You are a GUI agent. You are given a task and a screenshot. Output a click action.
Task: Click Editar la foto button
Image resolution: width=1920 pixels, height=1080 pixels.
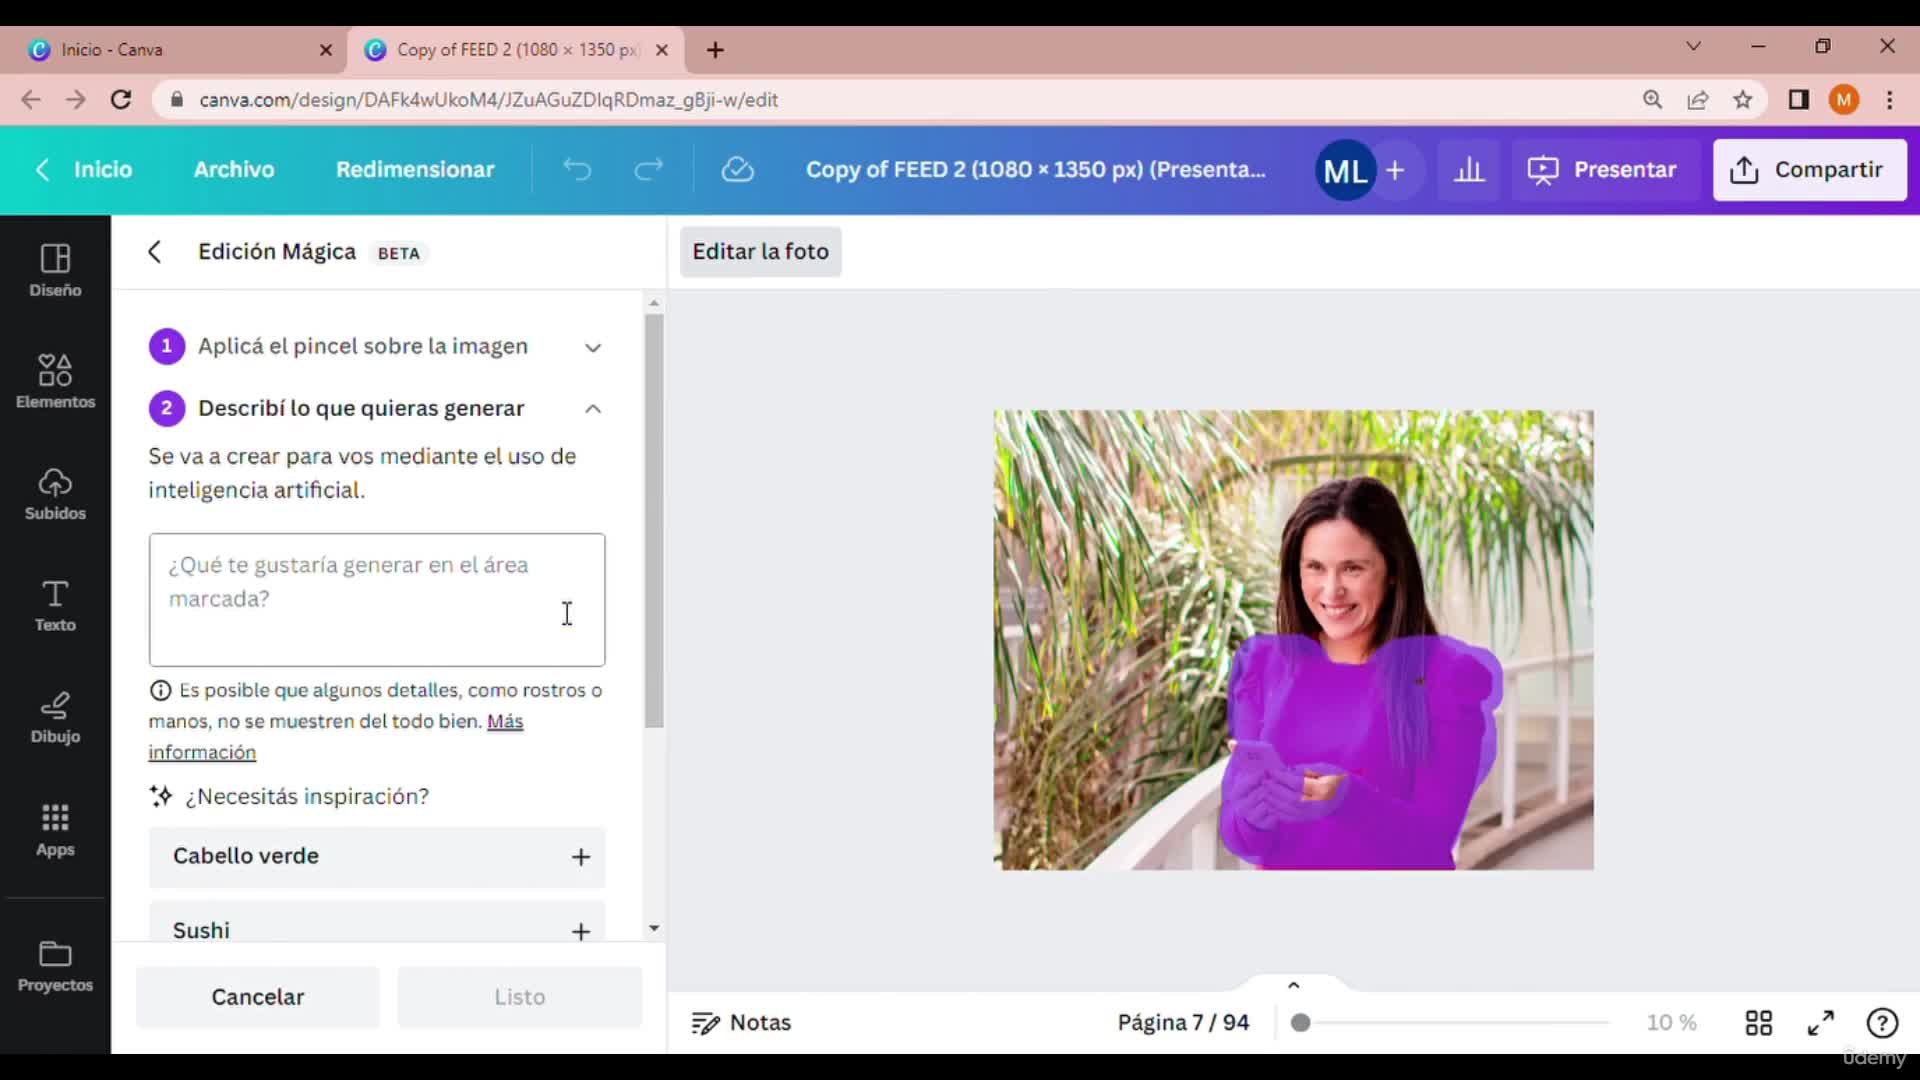(760, 252)
